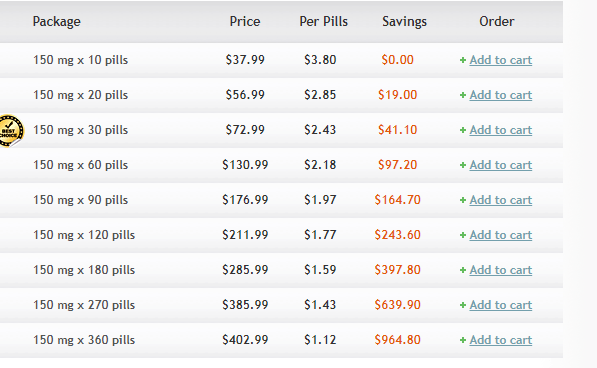Add 150 mg x 270 pills to cart
This screenshot has height=368, width=597.
click(x=500, y=305)
